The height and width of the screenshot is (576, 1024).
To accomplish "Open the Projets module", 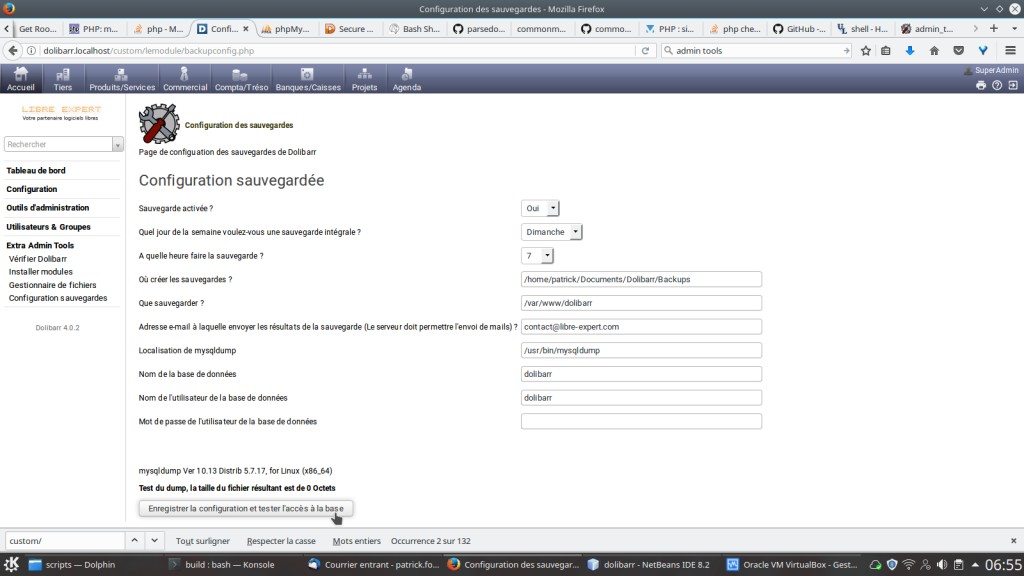I will coord(364,79).
